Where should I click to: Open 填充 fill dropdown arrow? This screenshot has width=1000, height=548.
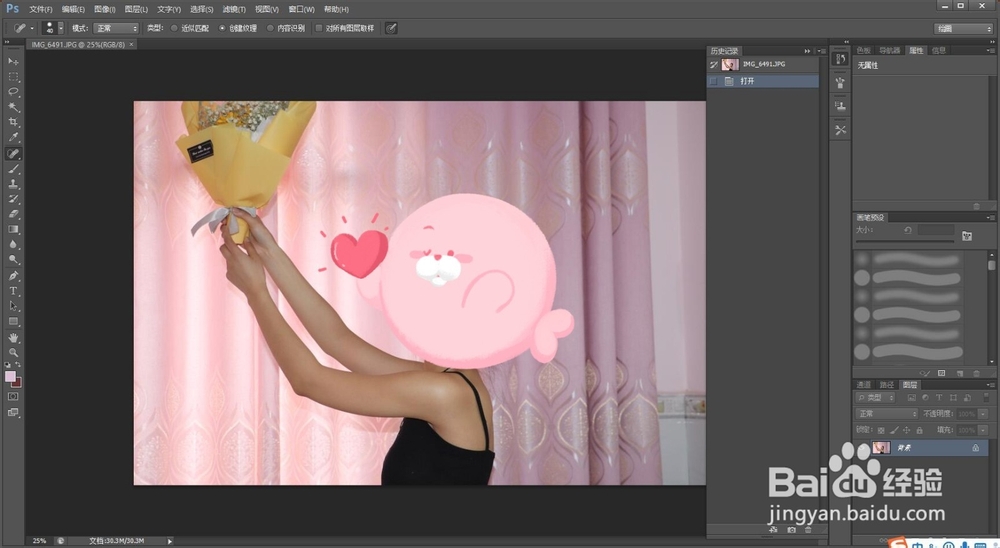point(983,431)
